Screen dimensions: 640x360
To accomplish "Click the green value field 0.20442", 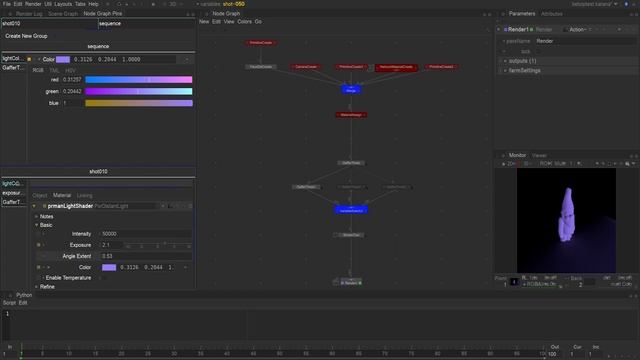I will (72, 91).
